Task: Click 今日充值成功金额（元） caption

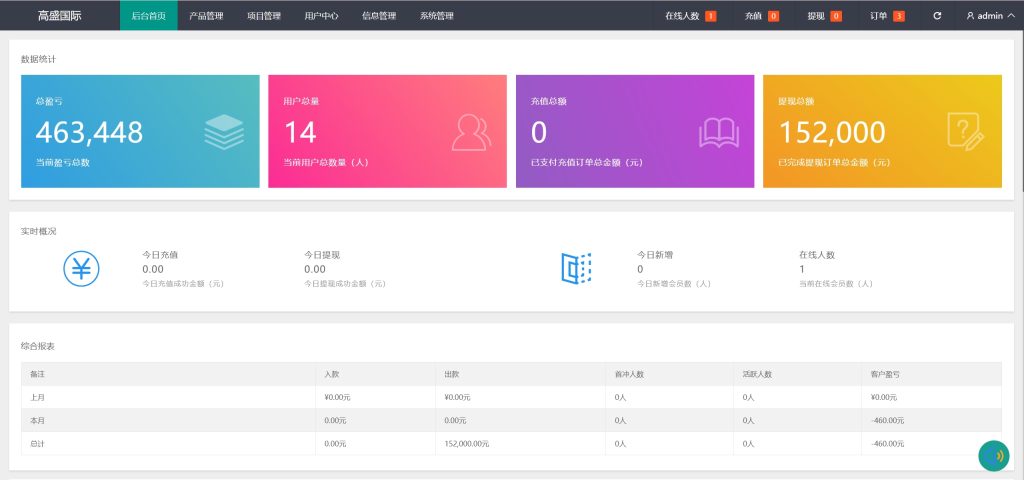Action: (x=183, y=284)
